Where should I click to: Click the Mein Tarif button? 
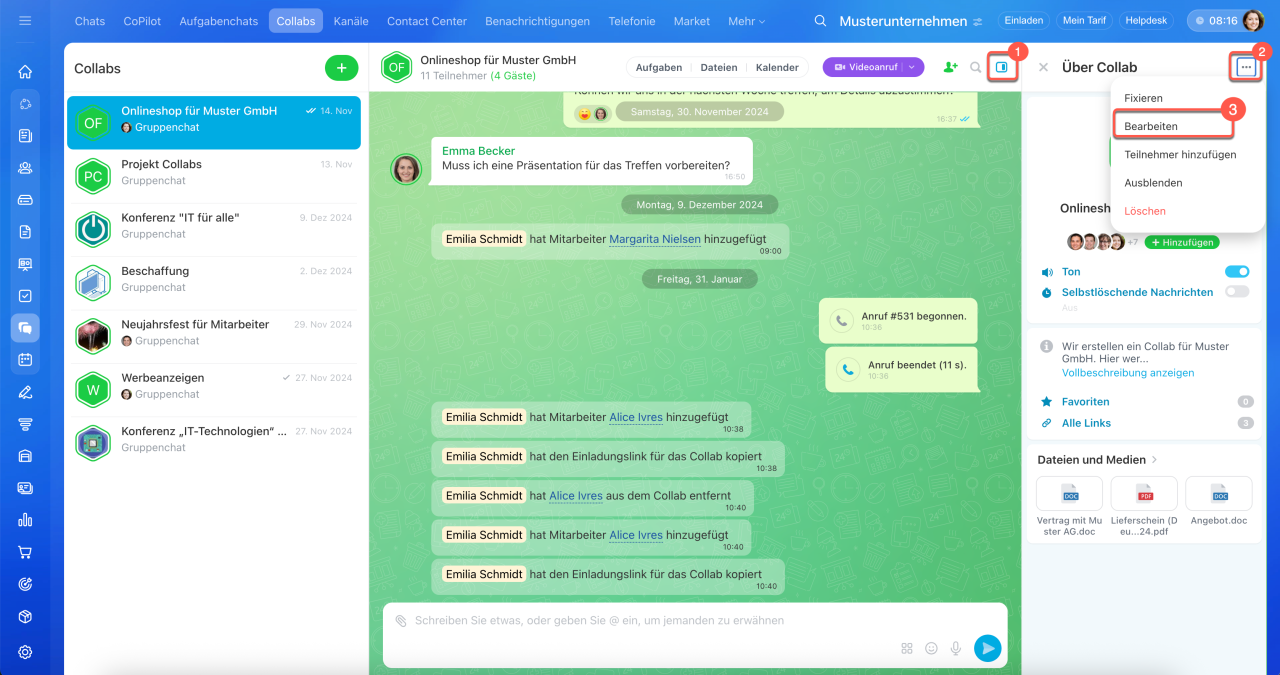(1085, 21)
